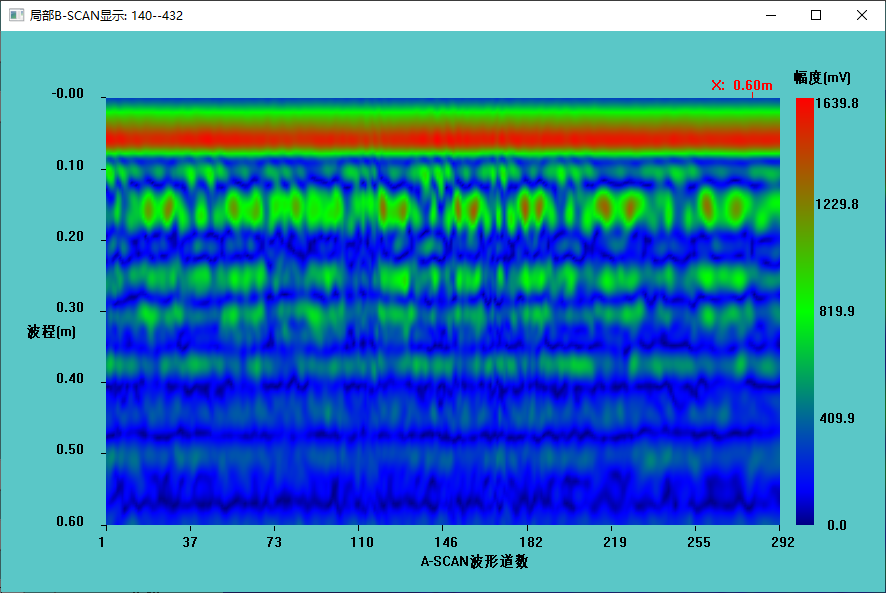886x593 pixels.
Task: Click the 波程(m) vertical axis label
Action: tap(51, 331)
